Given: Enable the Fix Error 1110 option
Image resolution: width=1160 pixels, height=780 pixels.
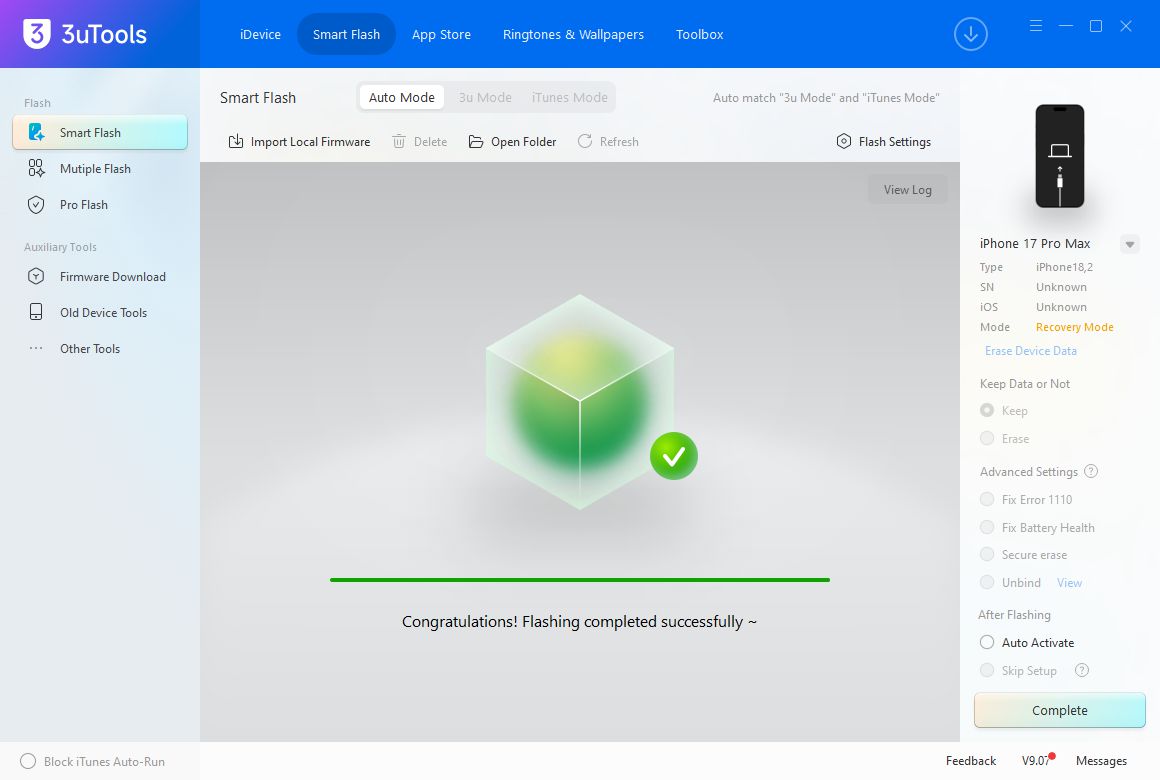Looking at the screenshot, I should pos(987,500).
